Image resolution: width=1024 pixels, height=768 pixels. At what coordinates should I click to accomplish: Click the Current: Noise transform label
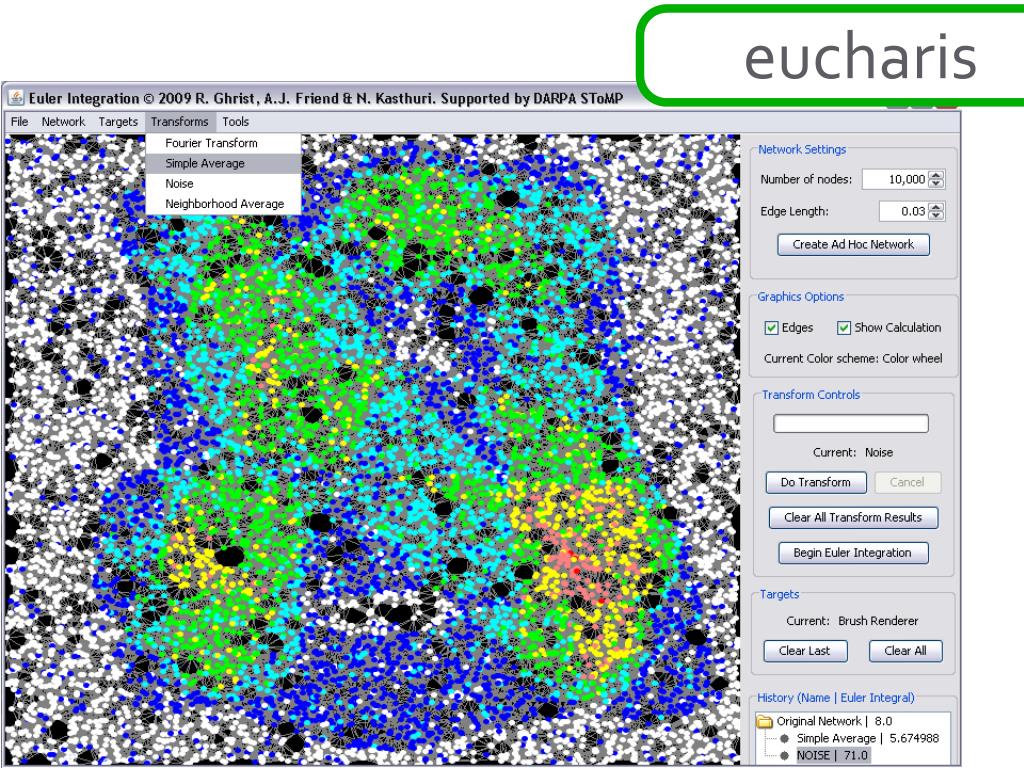852,453
